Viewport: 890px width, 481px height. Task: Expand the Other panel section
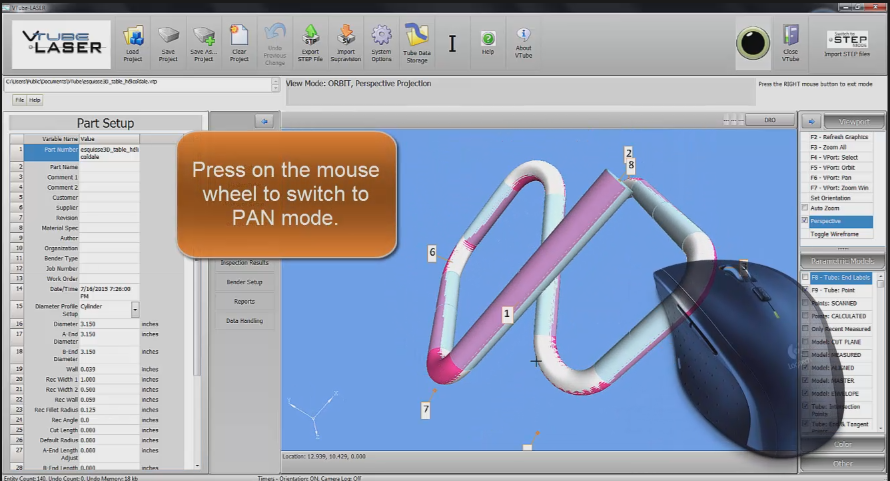point(842,464)
